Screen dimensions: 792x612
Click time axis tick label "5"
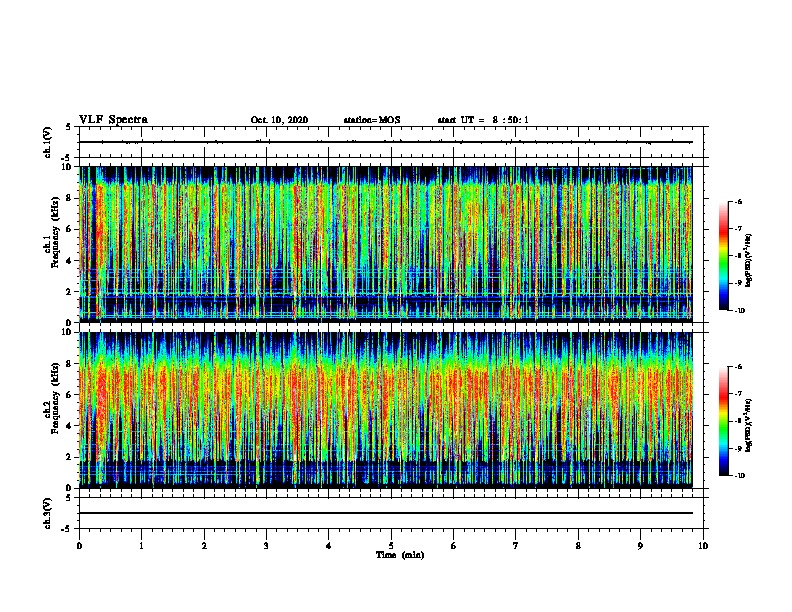391,546
